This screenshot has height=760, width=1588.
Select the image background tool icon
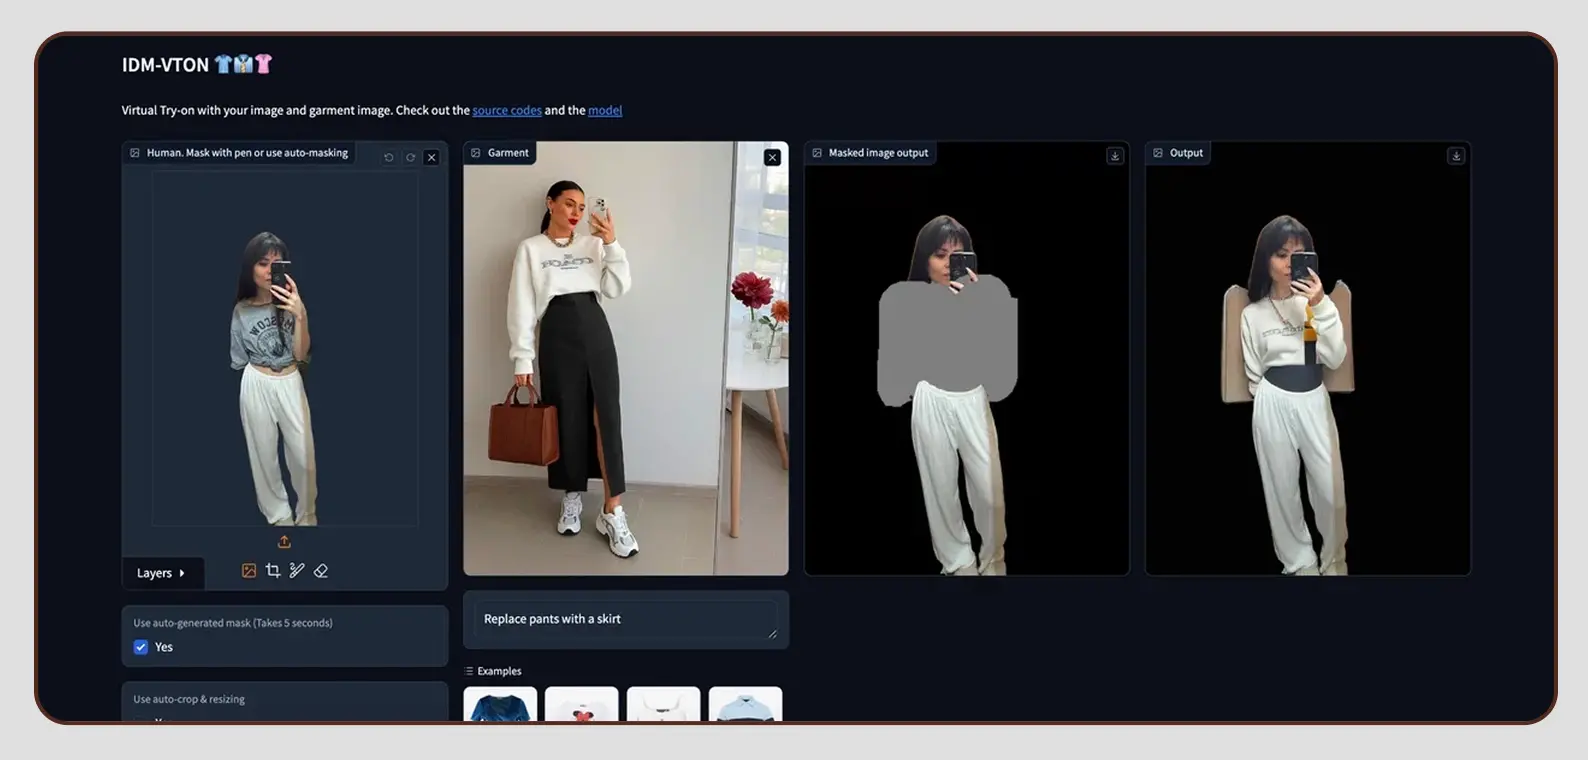pos(249,570)
